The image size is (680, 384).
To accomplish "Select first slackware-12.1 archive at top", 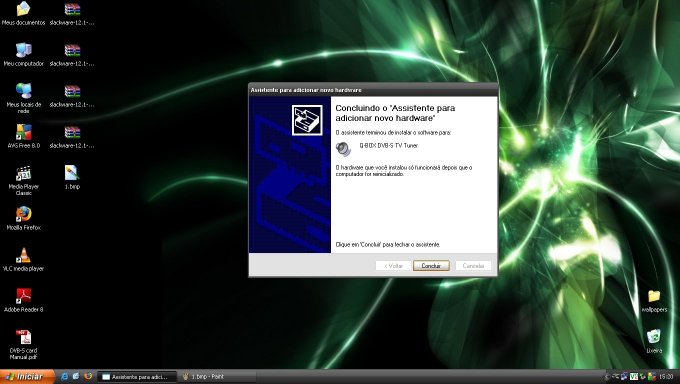I will click(72, 13).
